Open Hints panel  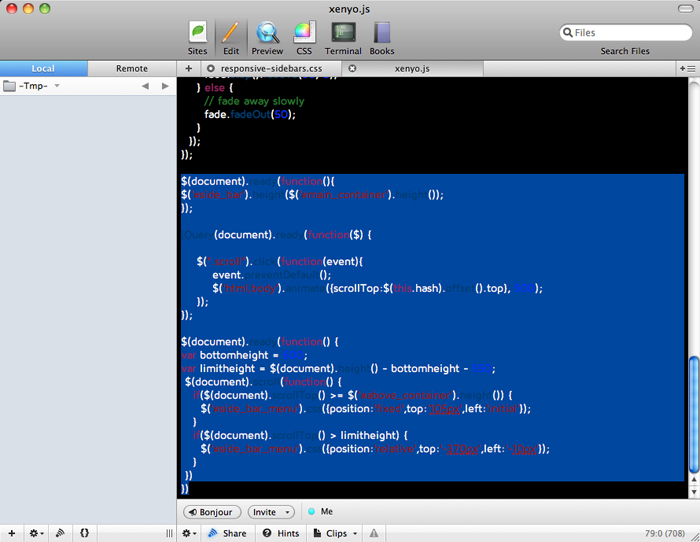280,533
